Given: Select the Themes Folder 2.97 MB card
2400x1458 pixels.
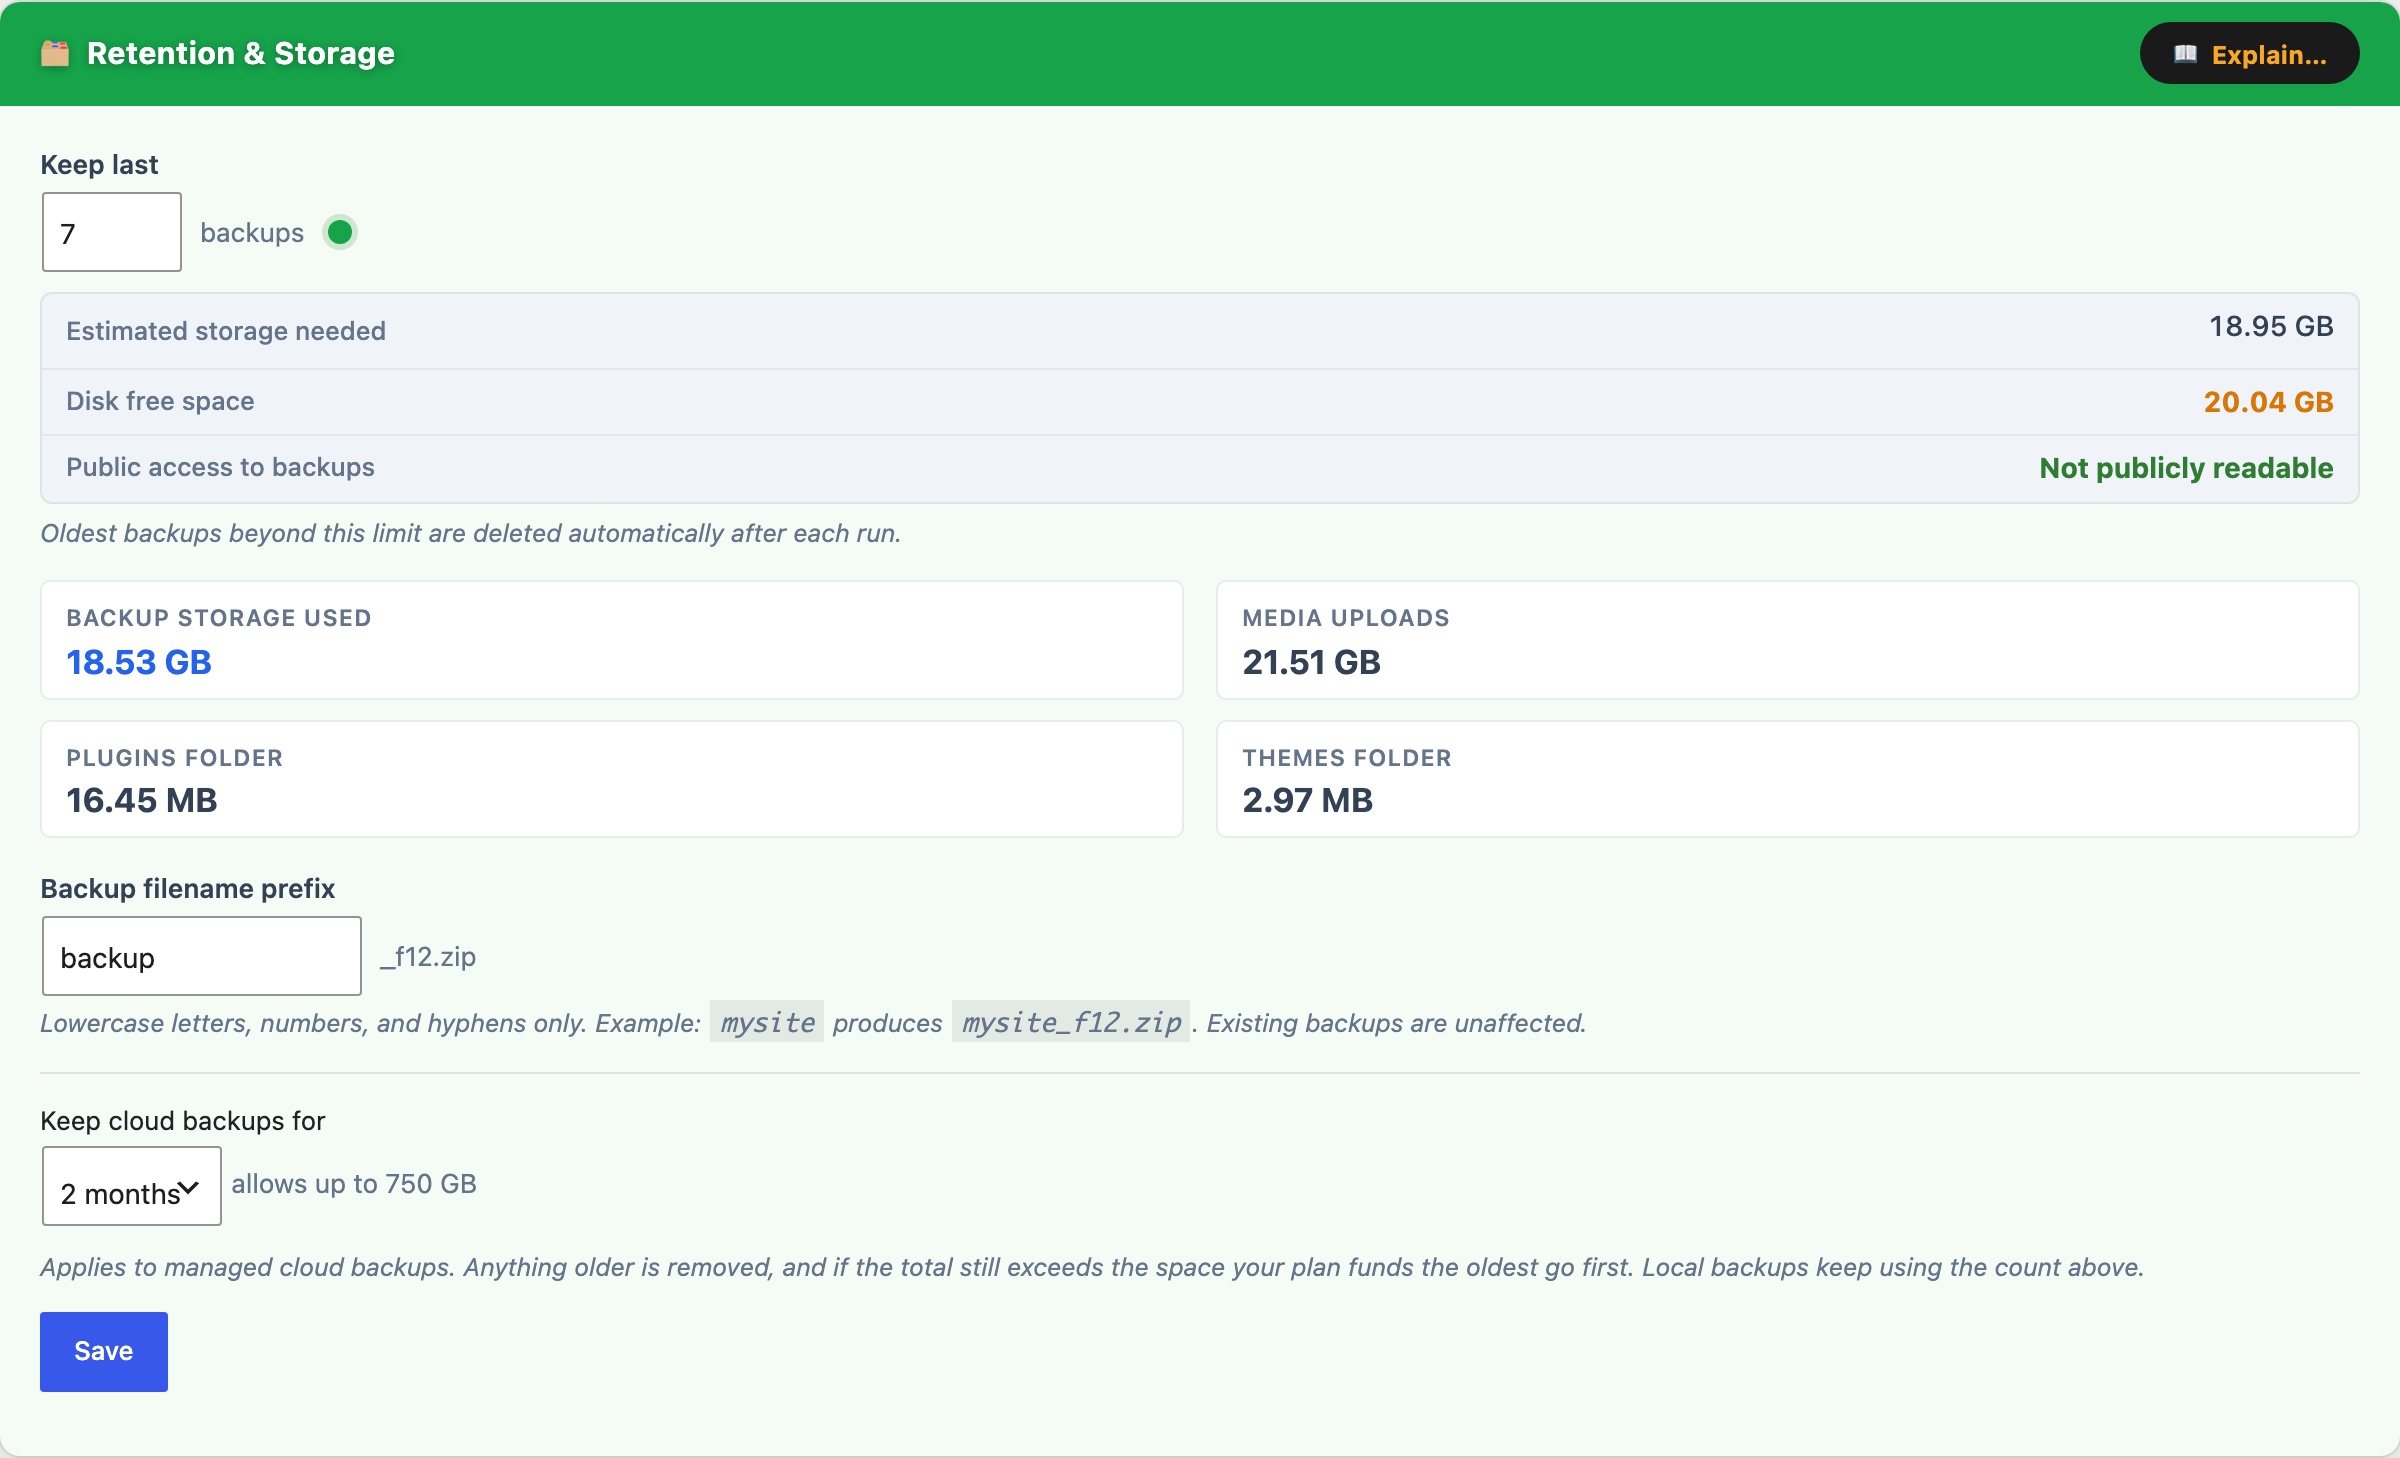Looking at the screenshot, I should (x=1788, y=779).
